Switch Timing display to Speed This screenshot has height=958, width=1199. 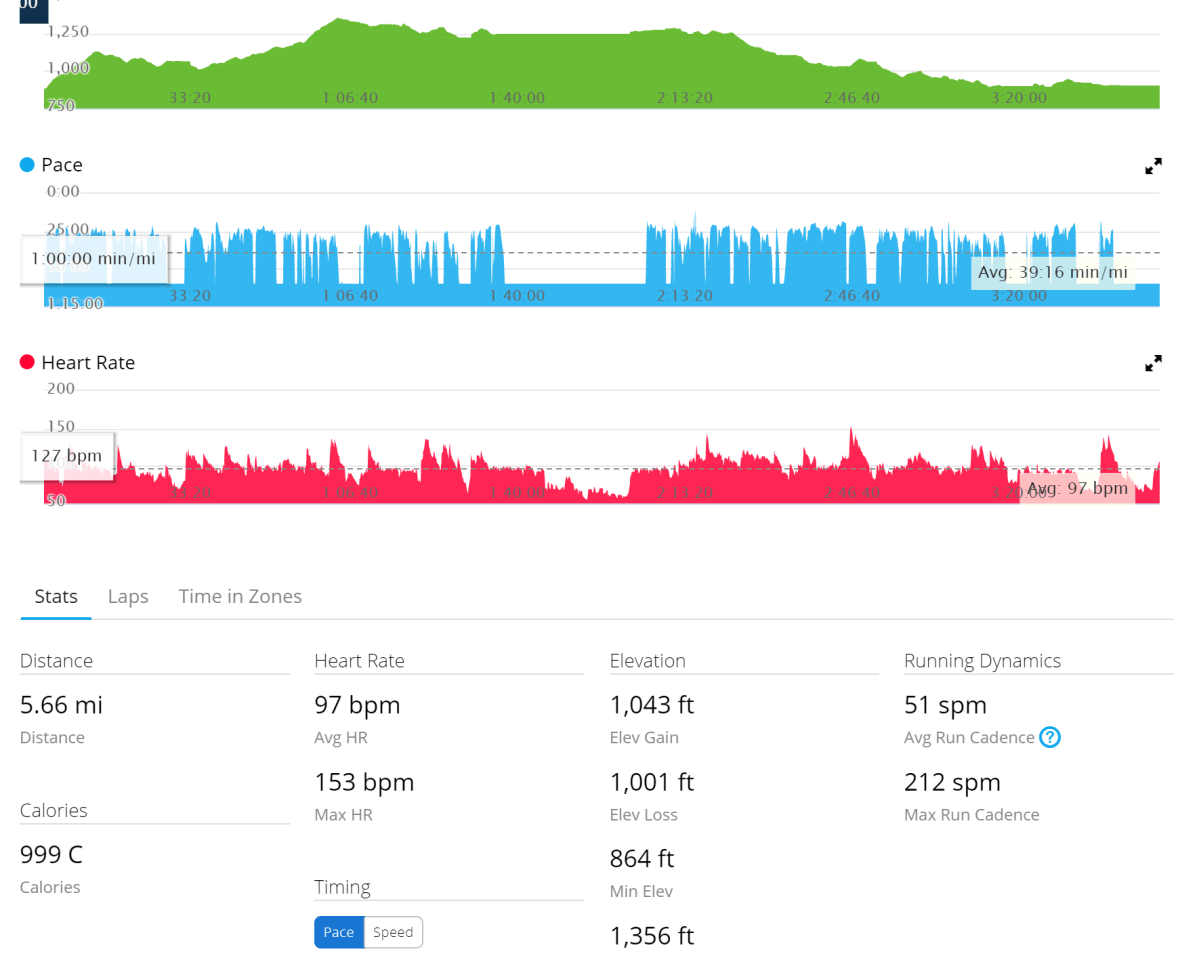[x=393, y=932]
